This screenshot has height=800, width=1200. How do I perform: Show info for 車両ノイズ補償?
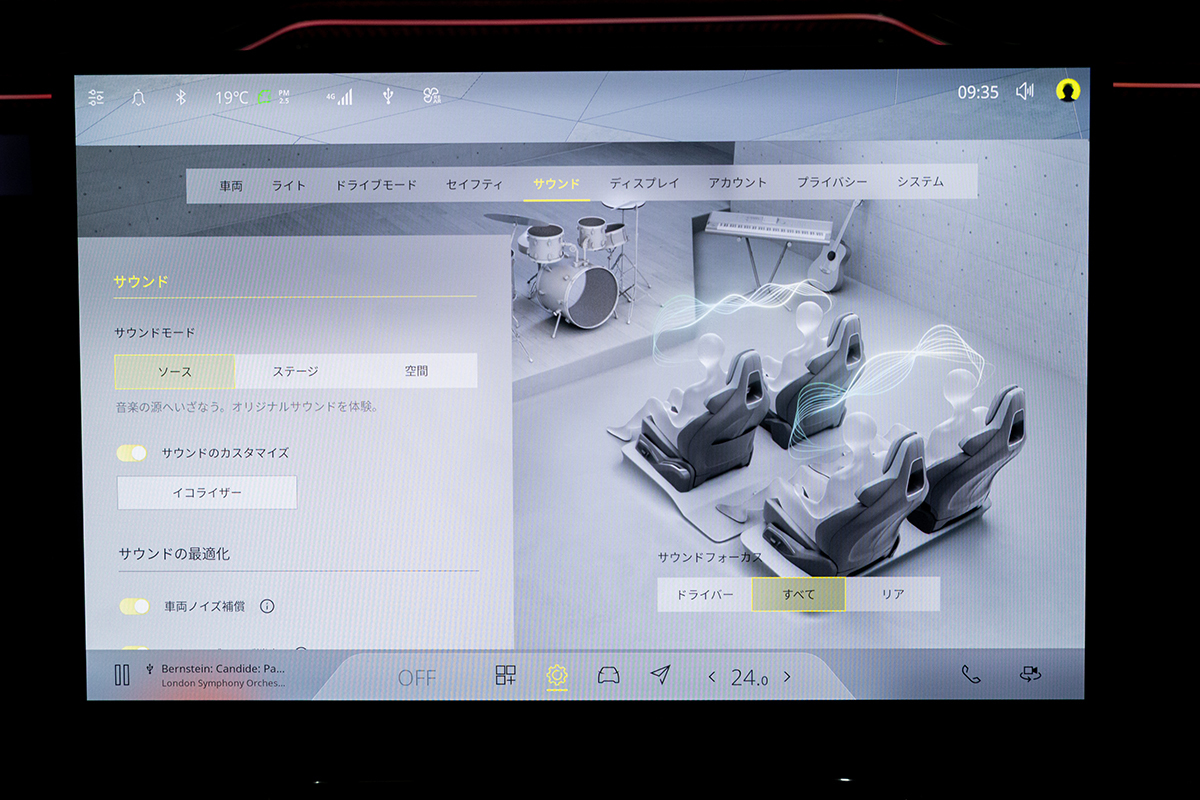(x=267, y=606)
